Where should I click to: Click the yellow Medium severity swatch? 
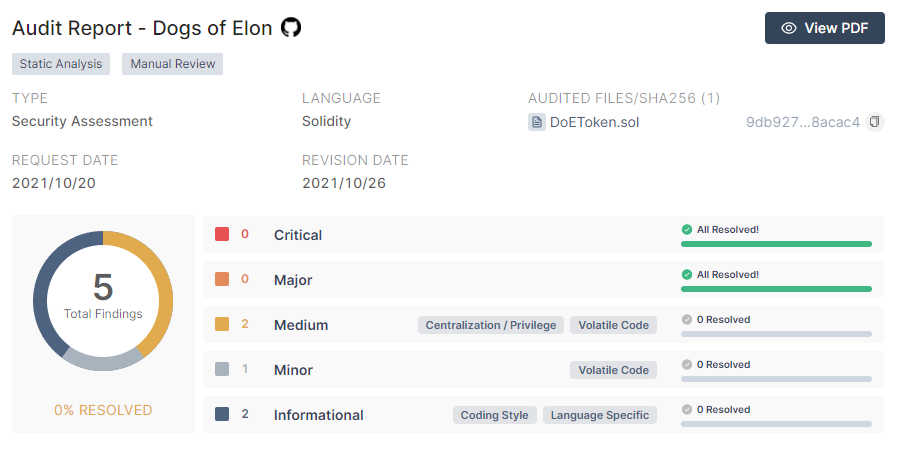pyautogui.click(x=222, y=324)
